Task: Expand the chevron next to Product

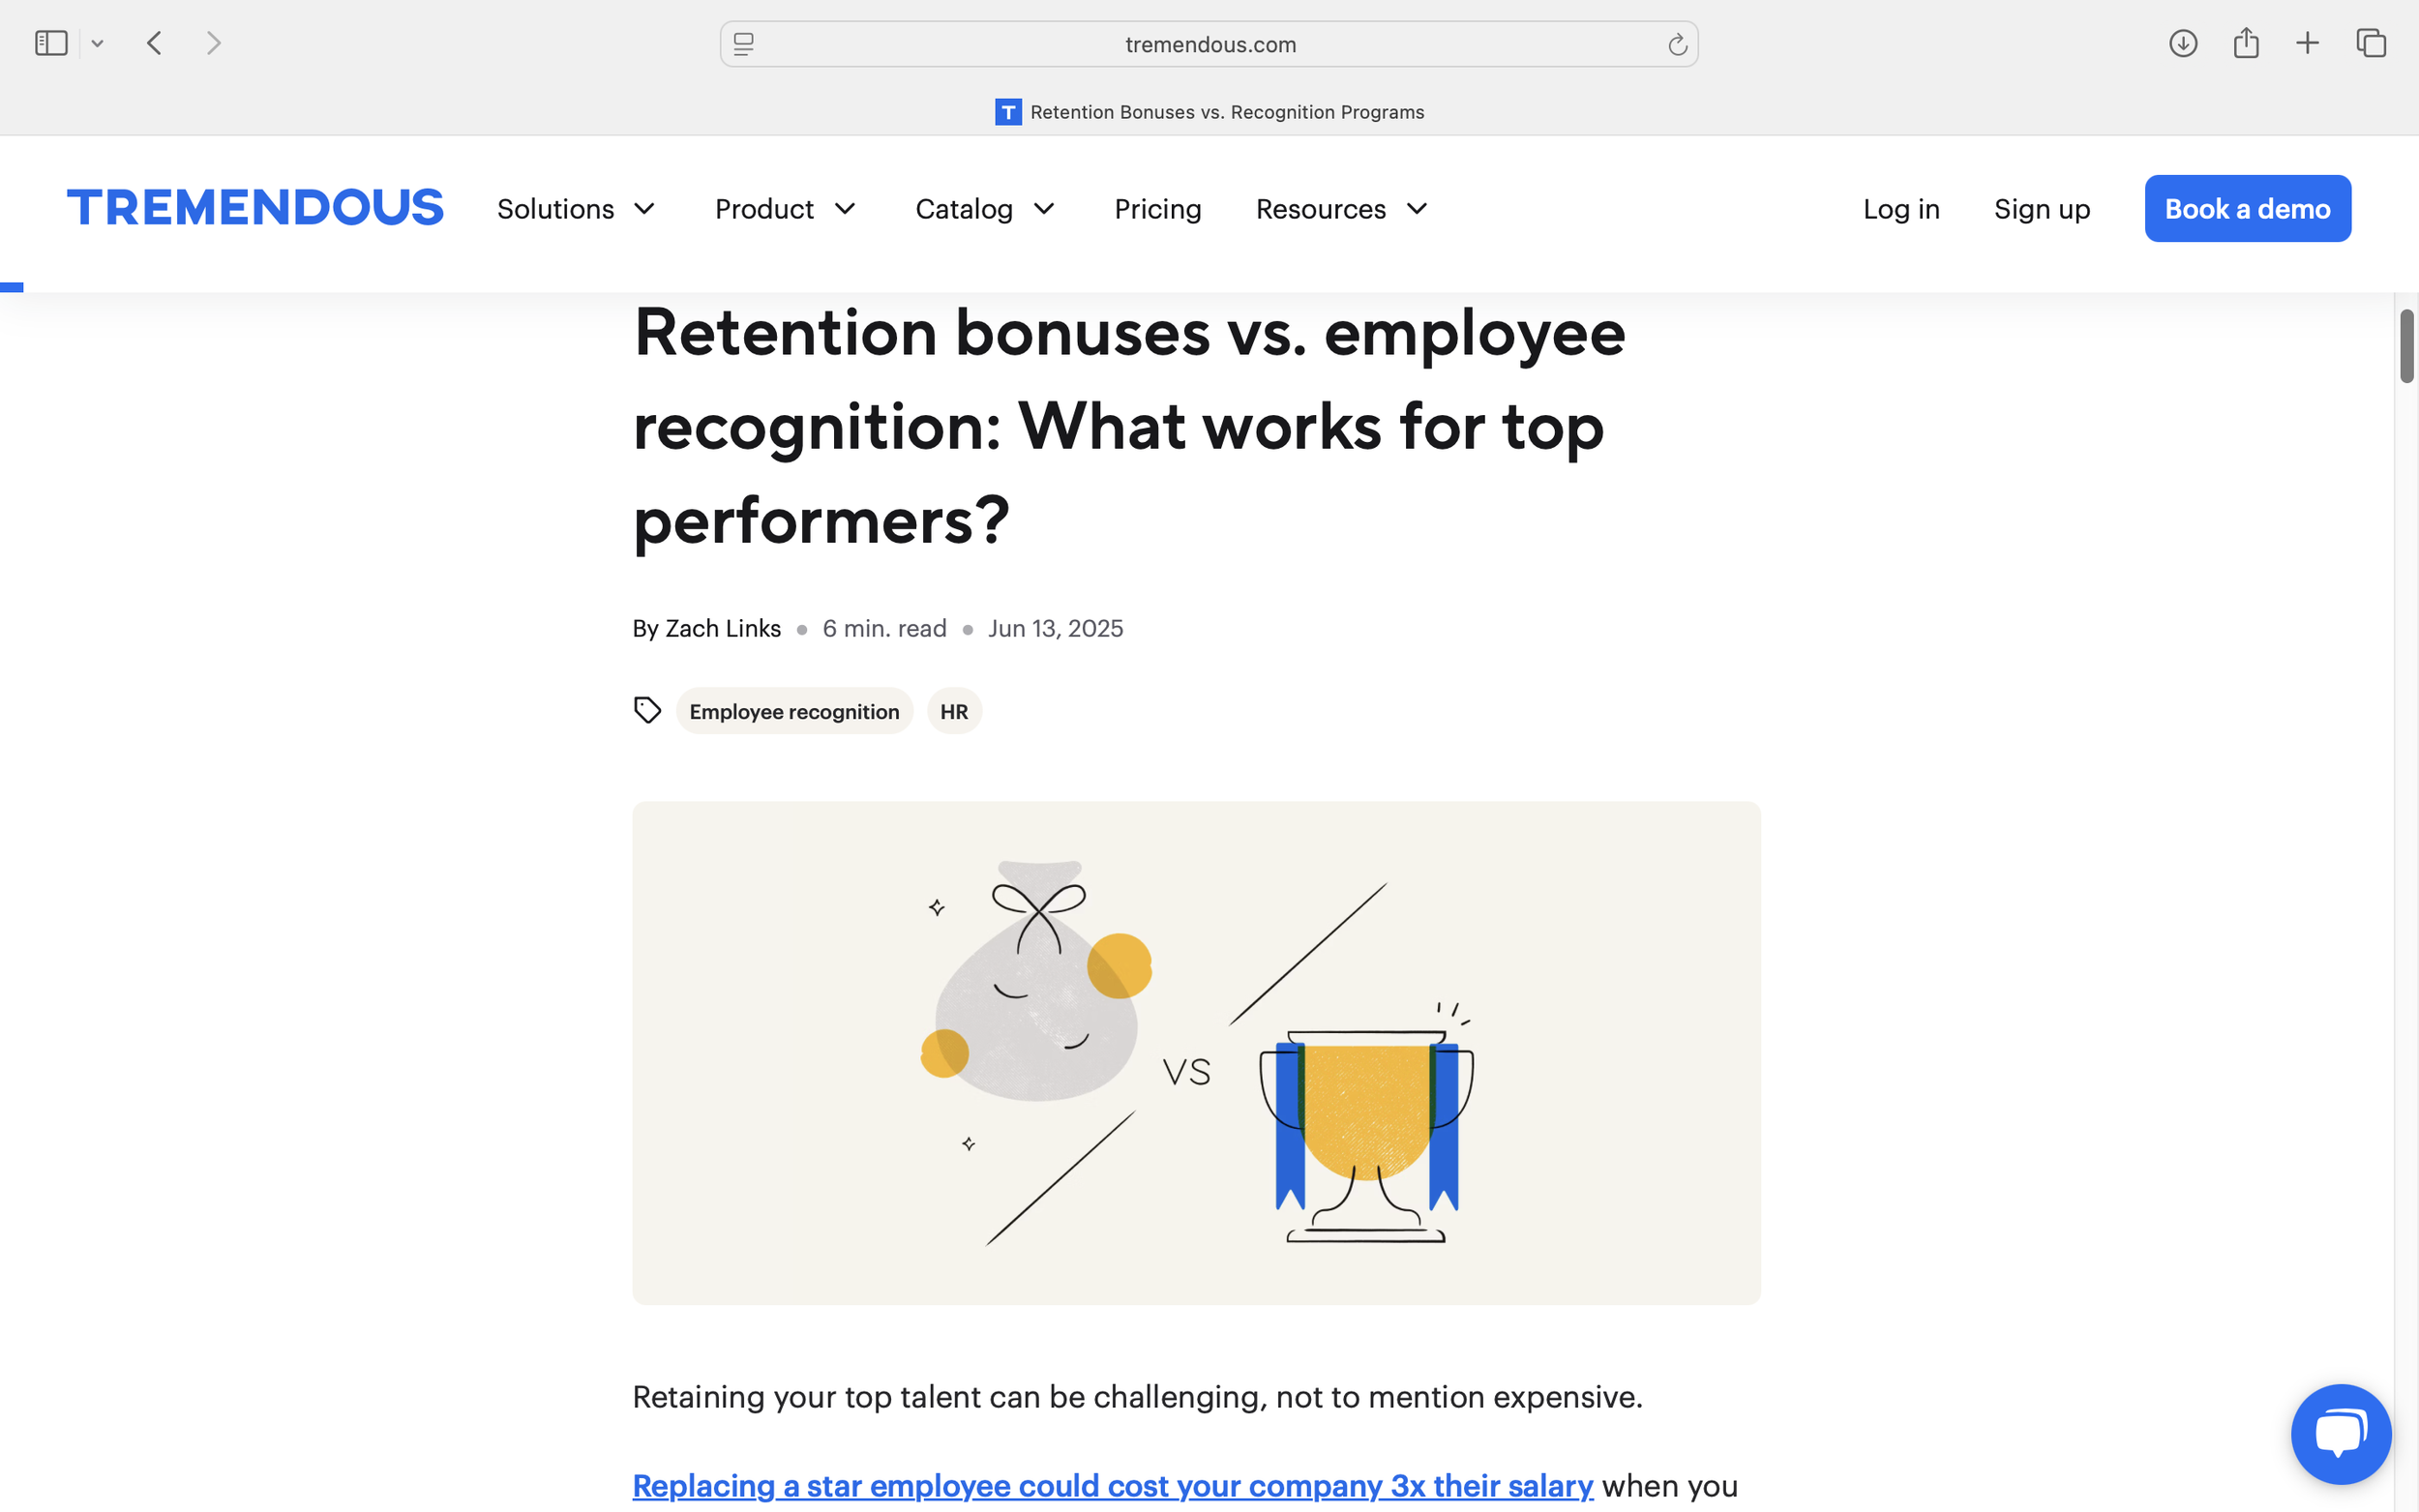Action: 845,209
